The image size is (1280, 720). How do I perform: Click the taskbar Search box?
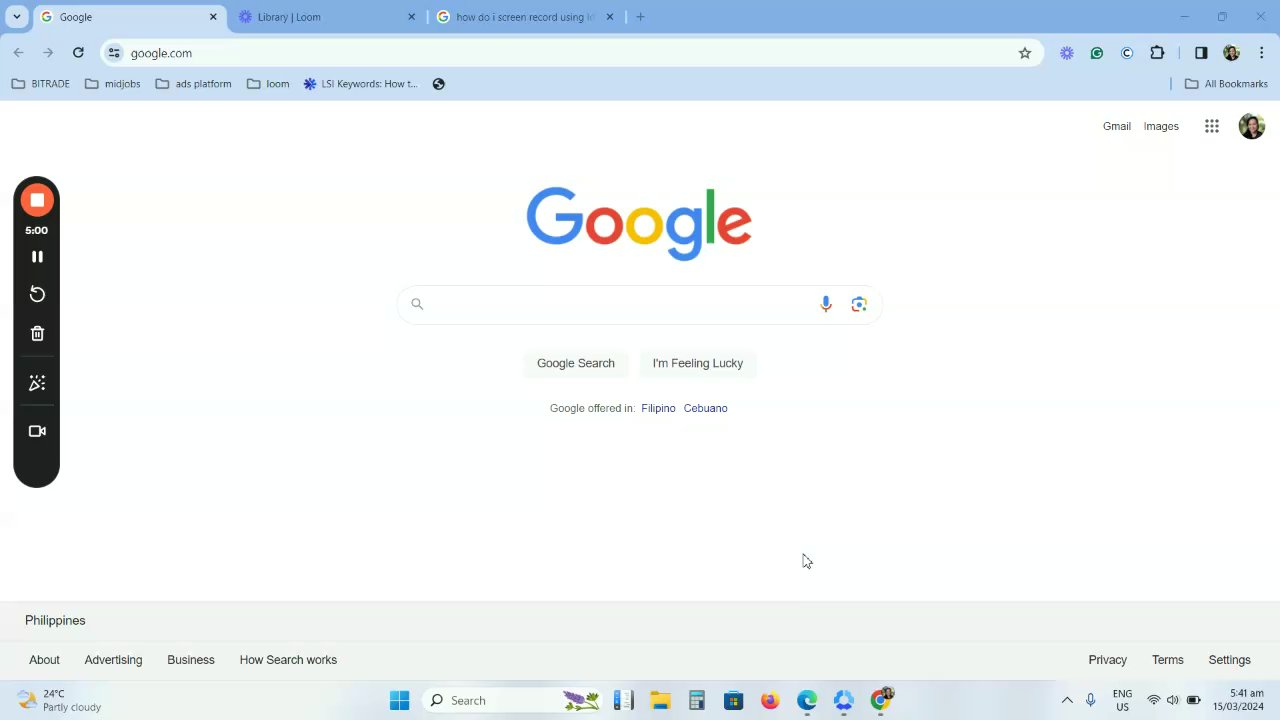pos(512,700)
